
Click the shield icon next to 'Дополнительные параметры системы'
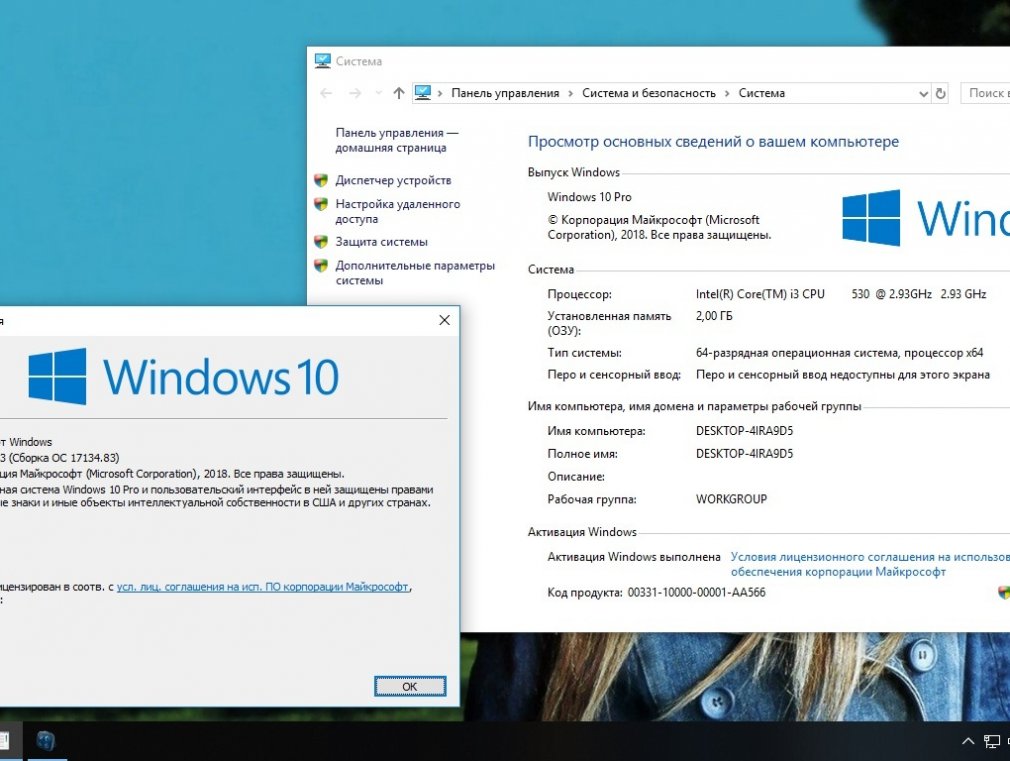coord(321,265)
